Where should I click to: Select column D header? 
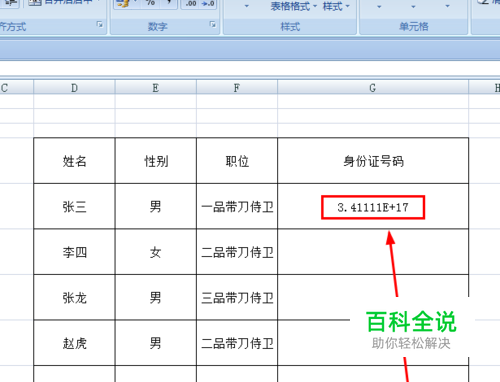pos(74,88)
